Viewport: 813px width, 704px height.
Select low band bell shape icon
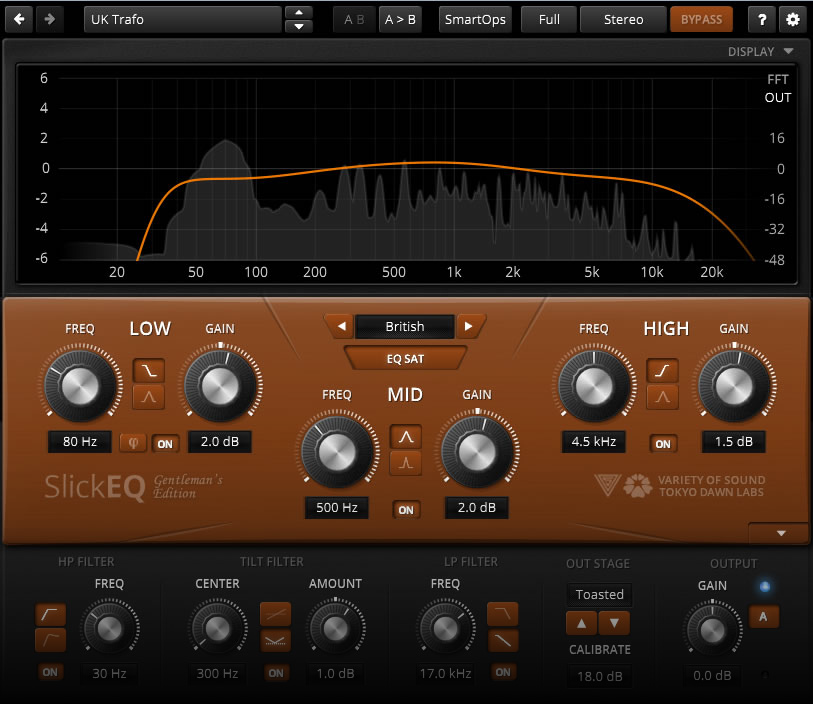click(149, 397)
